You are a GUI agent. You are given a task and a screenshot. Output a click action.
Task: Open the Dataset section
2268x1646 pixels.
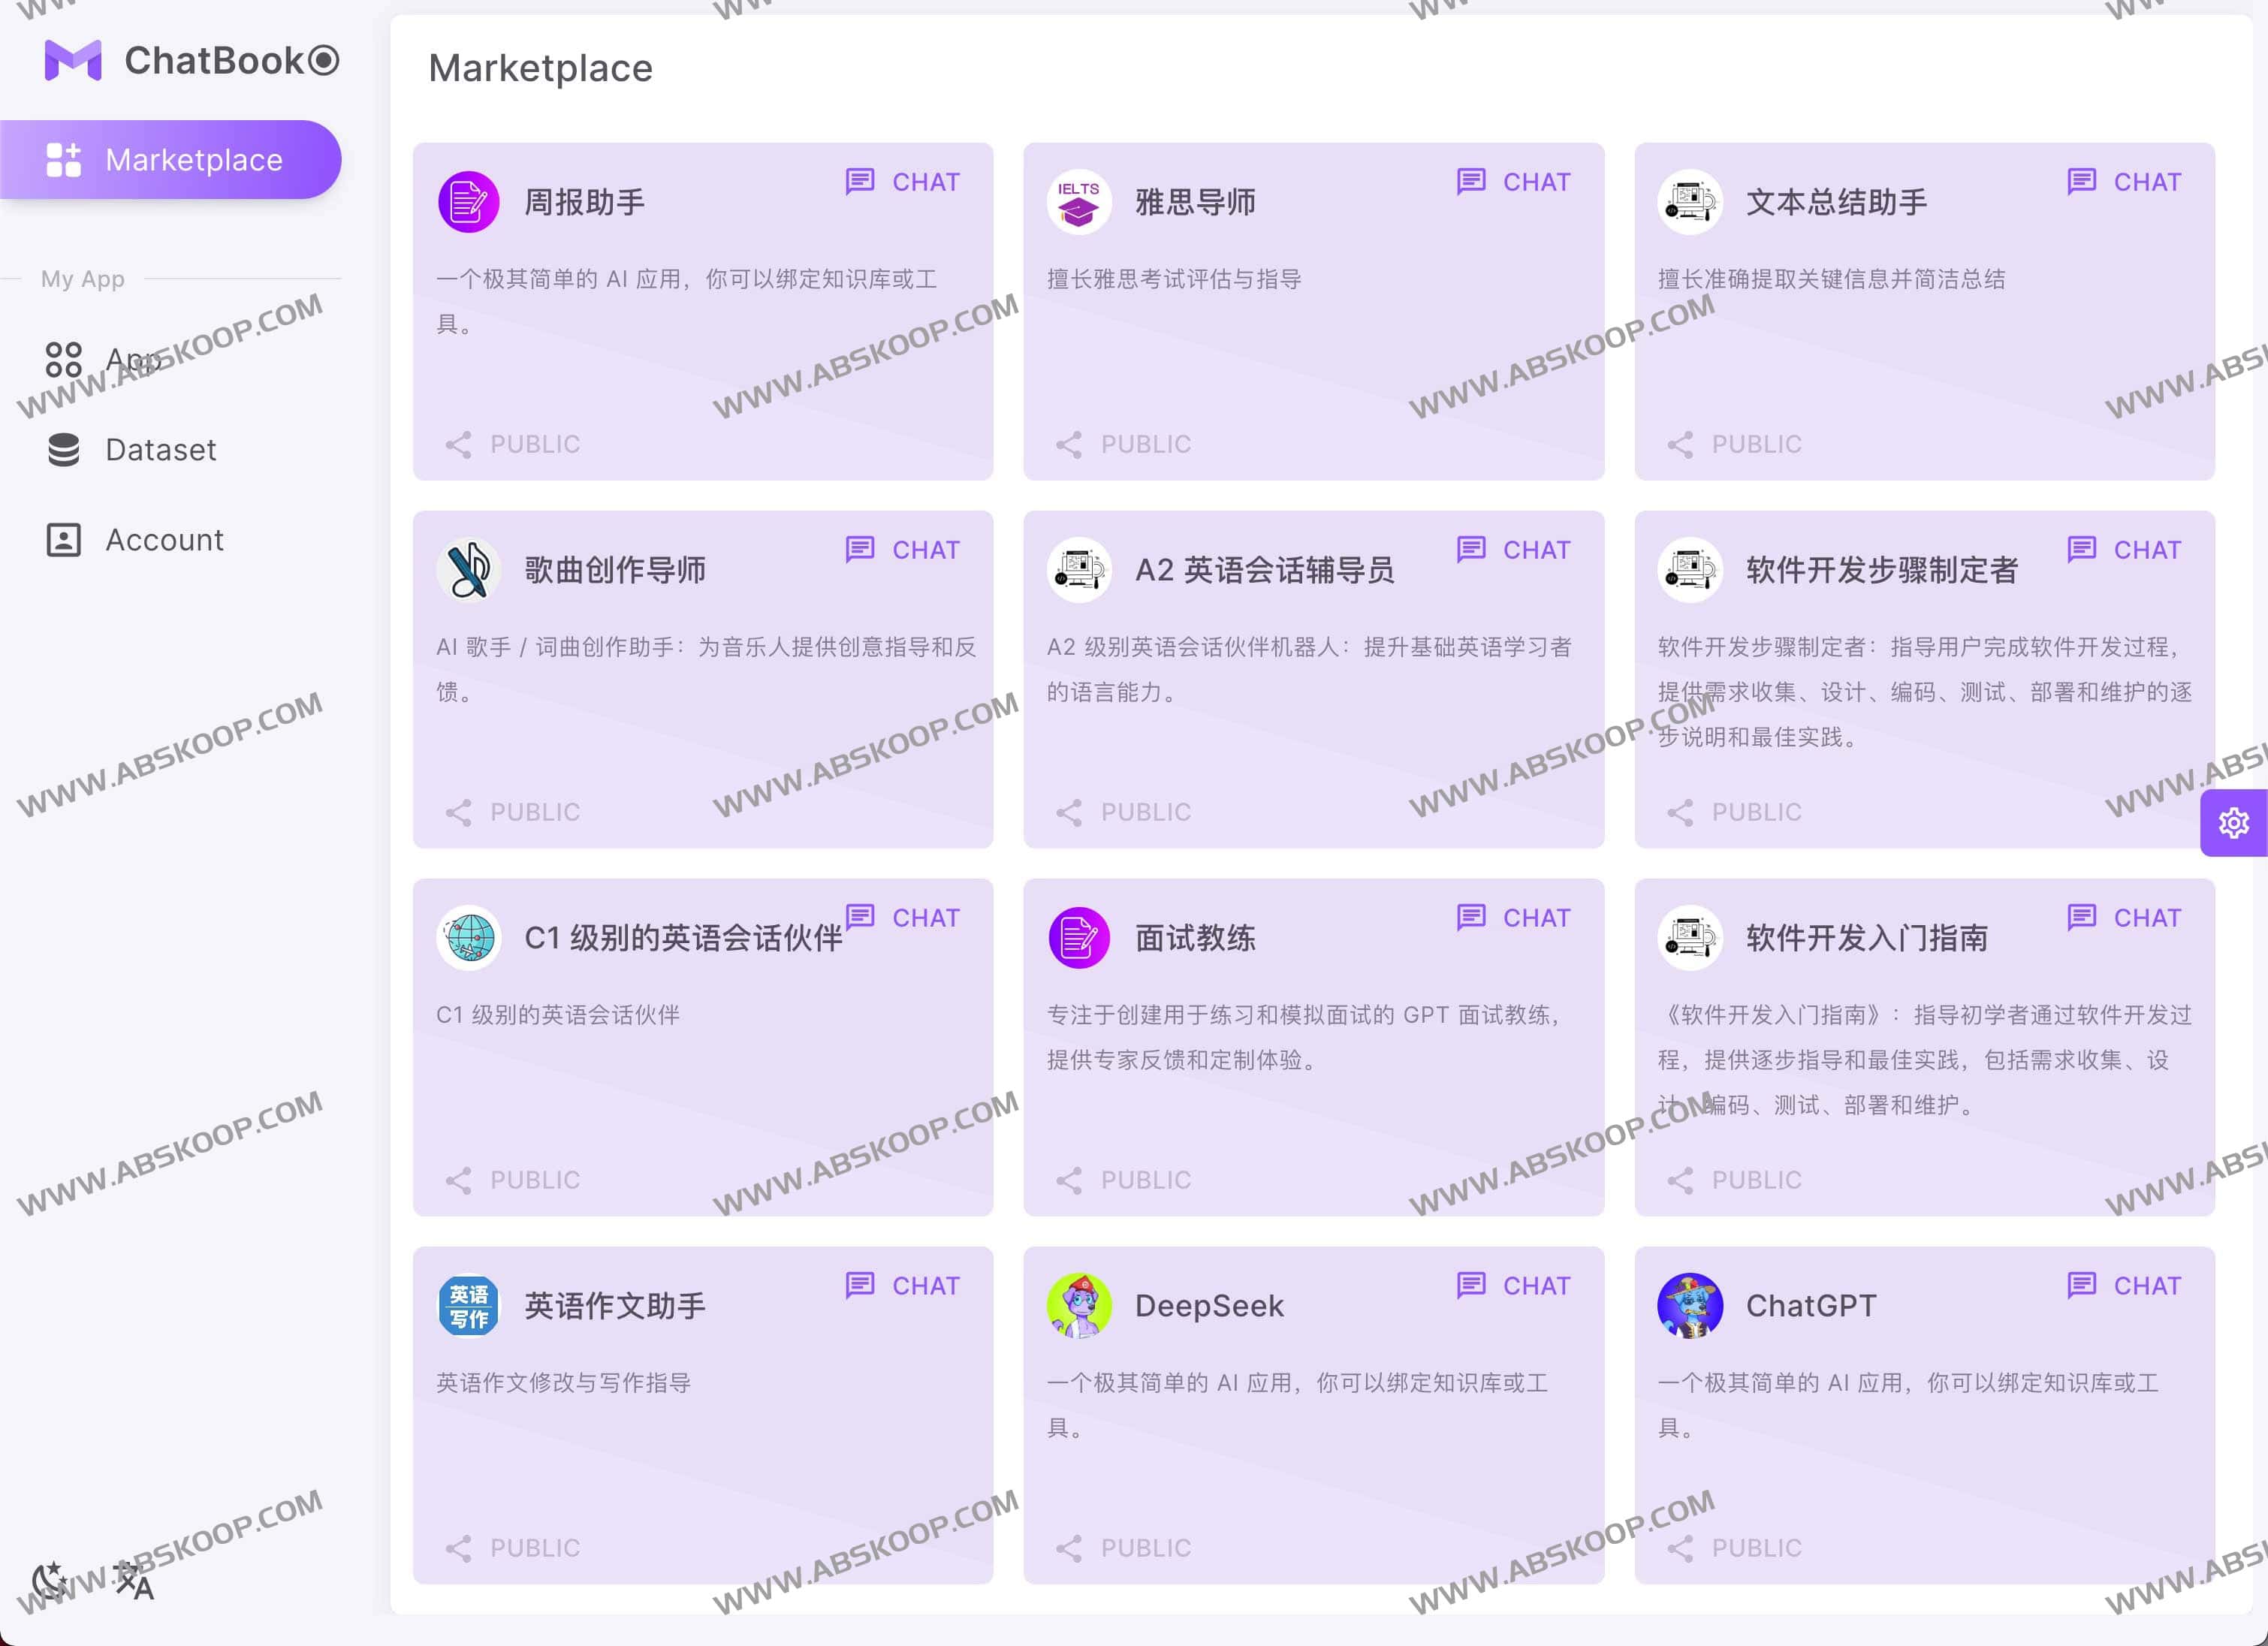[159, 449]
